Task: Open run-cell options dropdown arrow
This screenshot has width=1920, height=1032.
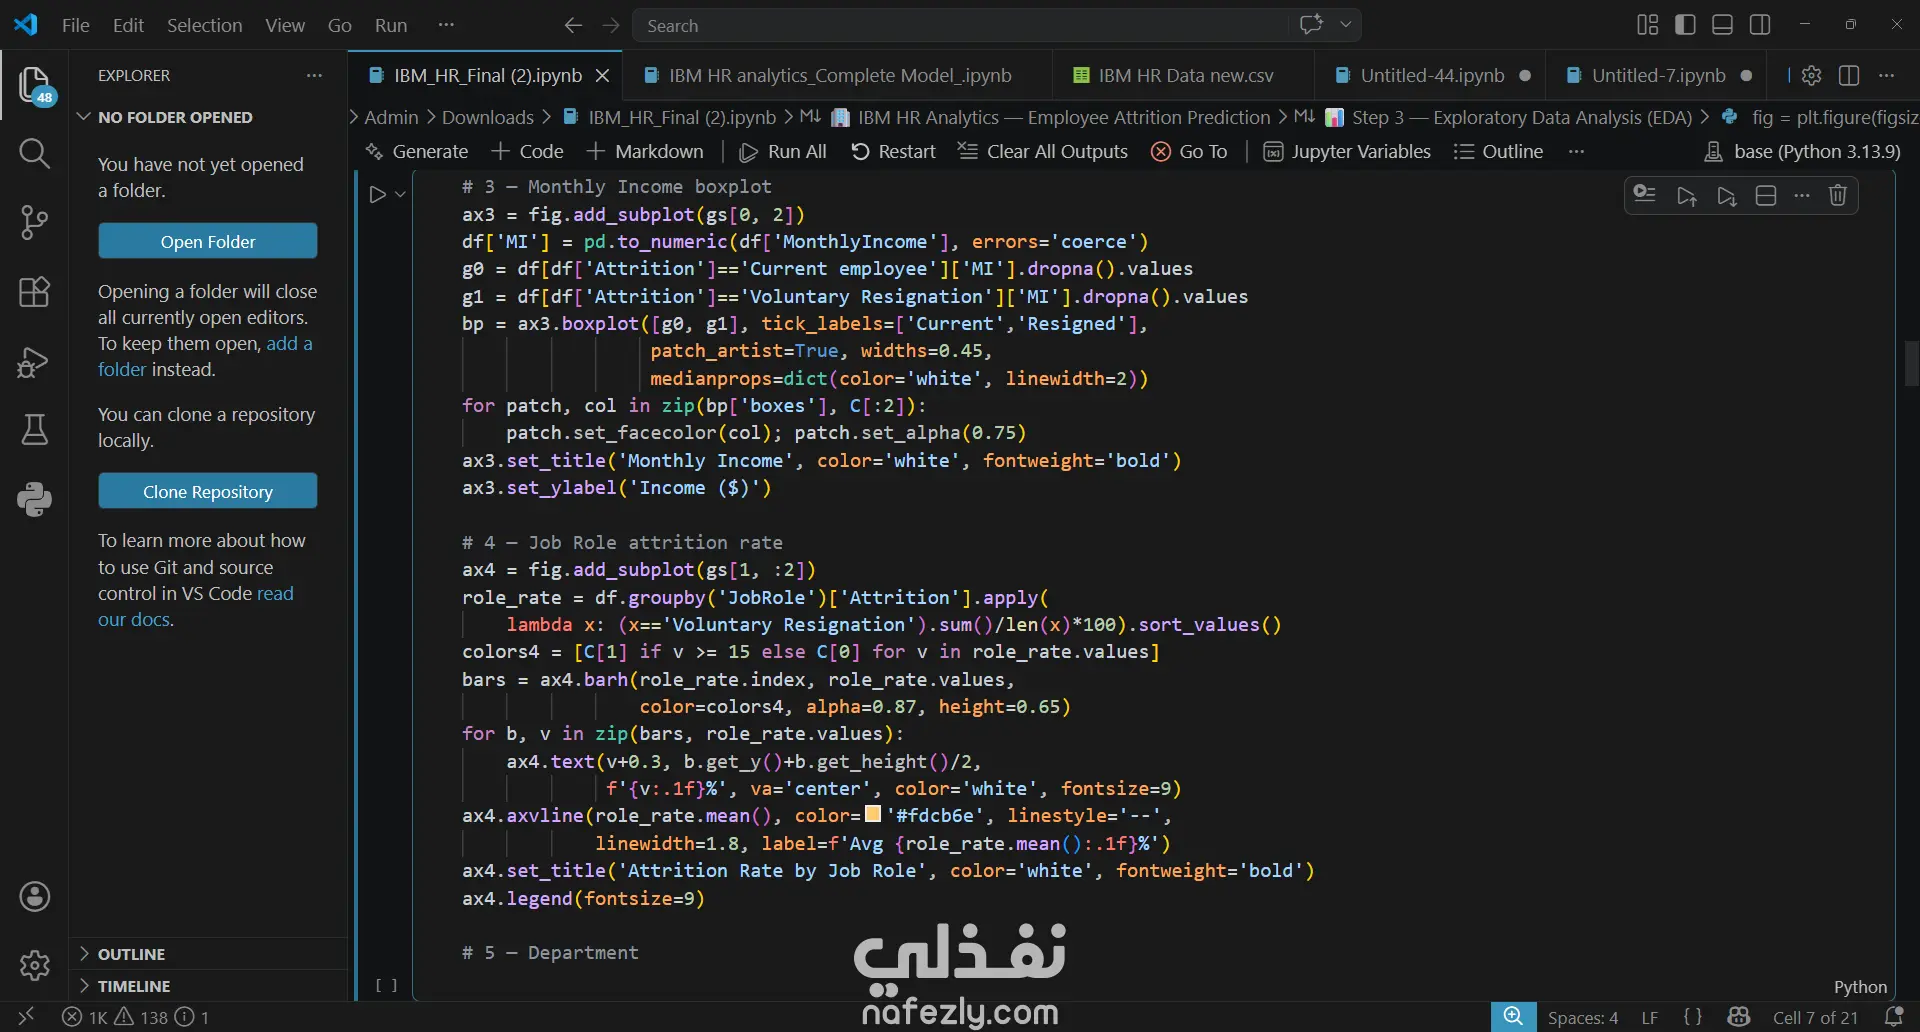Action: (x=400, y=194)
